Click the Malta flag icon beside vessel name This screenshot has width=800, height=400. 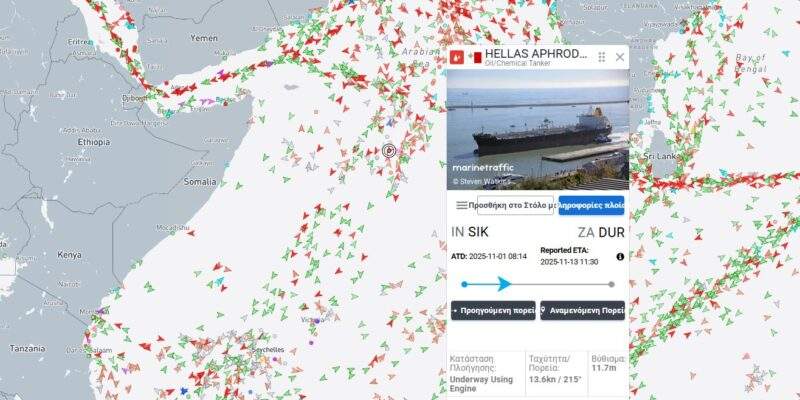coord(475,57)
